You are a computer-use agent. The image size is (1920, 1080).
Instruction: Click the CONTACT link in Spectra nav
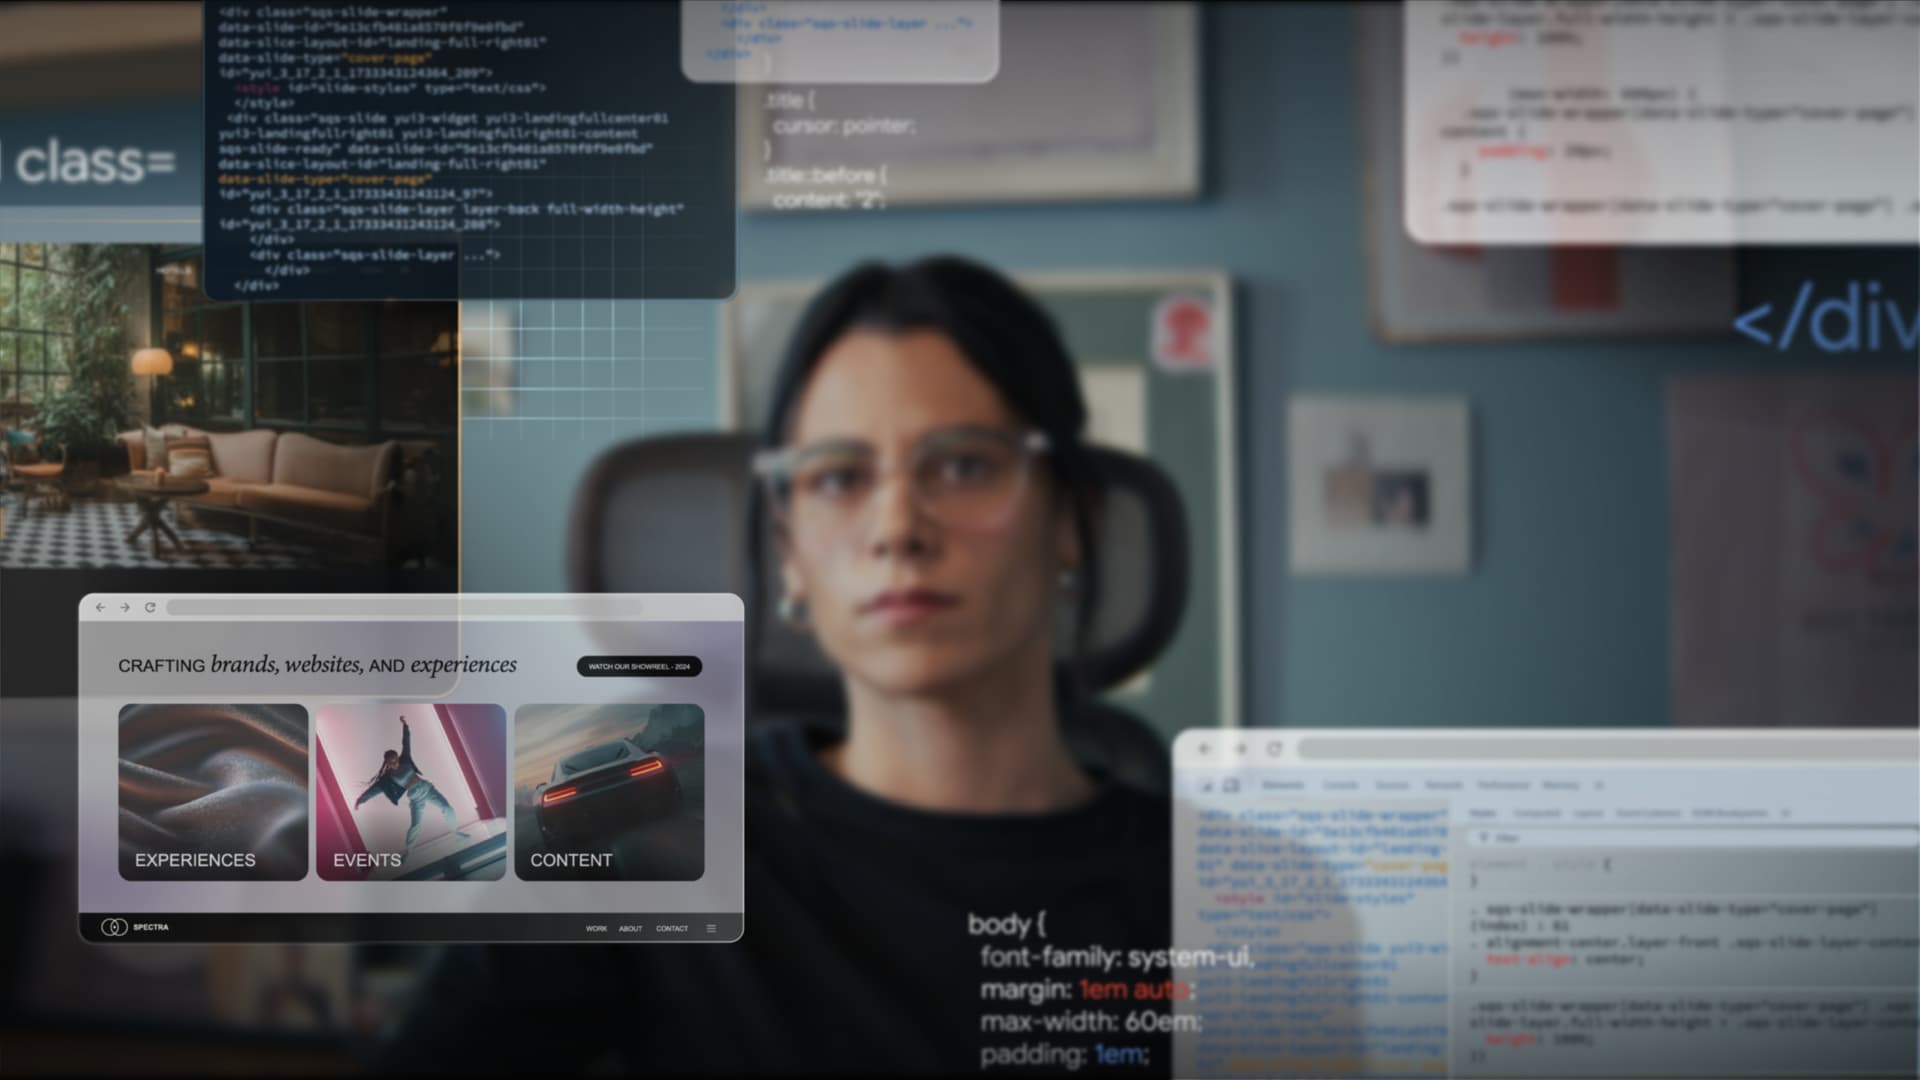pos(671,927)
